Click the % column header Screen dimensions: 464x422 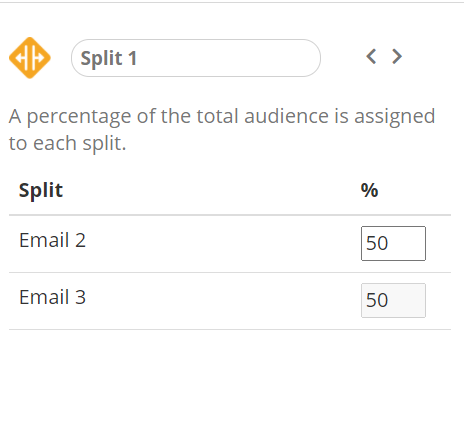pyautogui.click(x=369, y=190)
